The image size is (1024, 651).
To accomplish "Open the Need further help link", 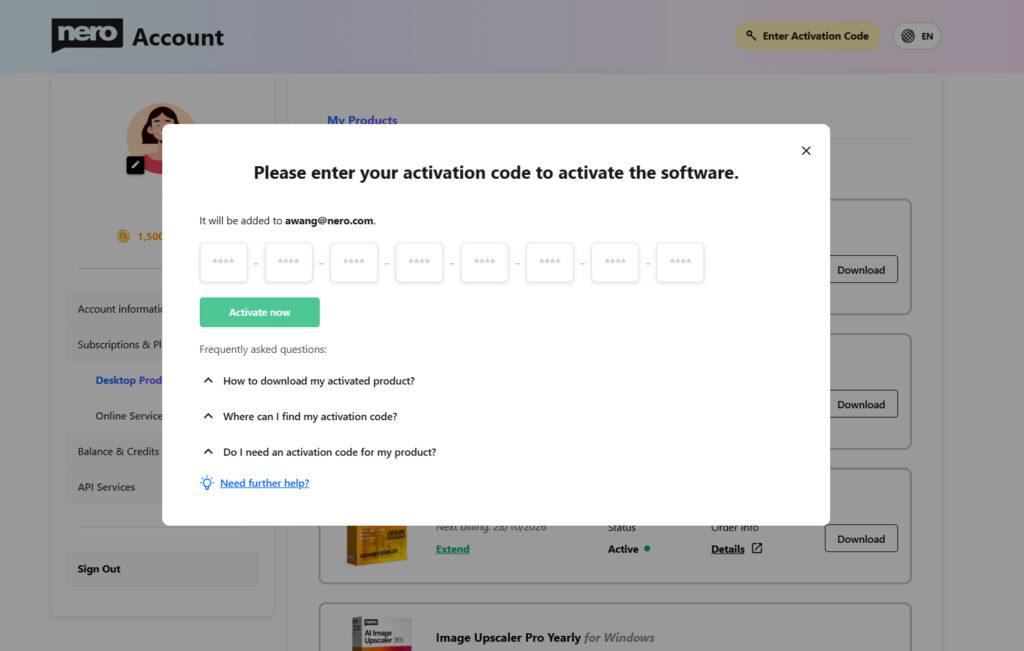I will tap(264, 482).
